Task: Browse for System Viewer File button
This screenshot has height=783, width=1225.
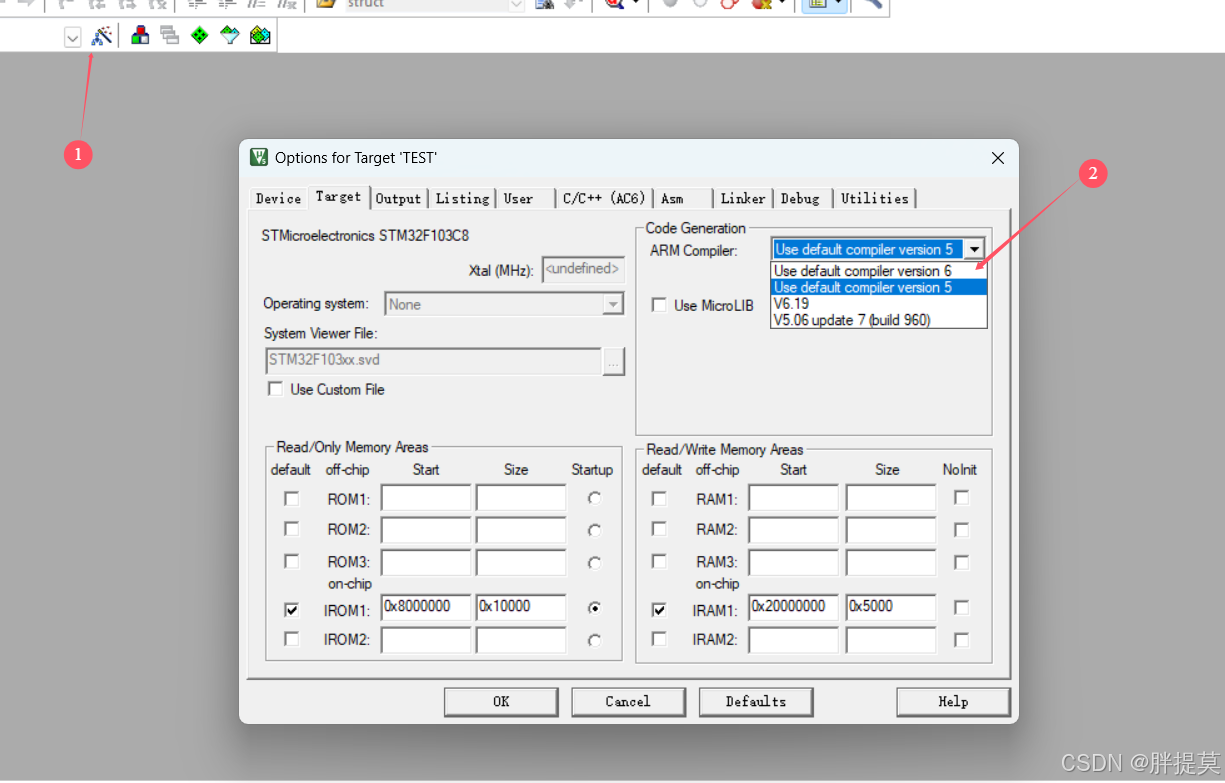Action: pos(614,362)
